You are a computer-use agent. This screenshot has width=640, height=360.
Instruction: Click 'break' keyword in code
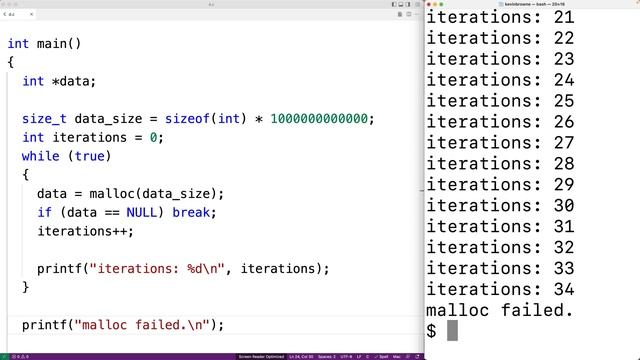pyautogui.click(x=191, y=213)
